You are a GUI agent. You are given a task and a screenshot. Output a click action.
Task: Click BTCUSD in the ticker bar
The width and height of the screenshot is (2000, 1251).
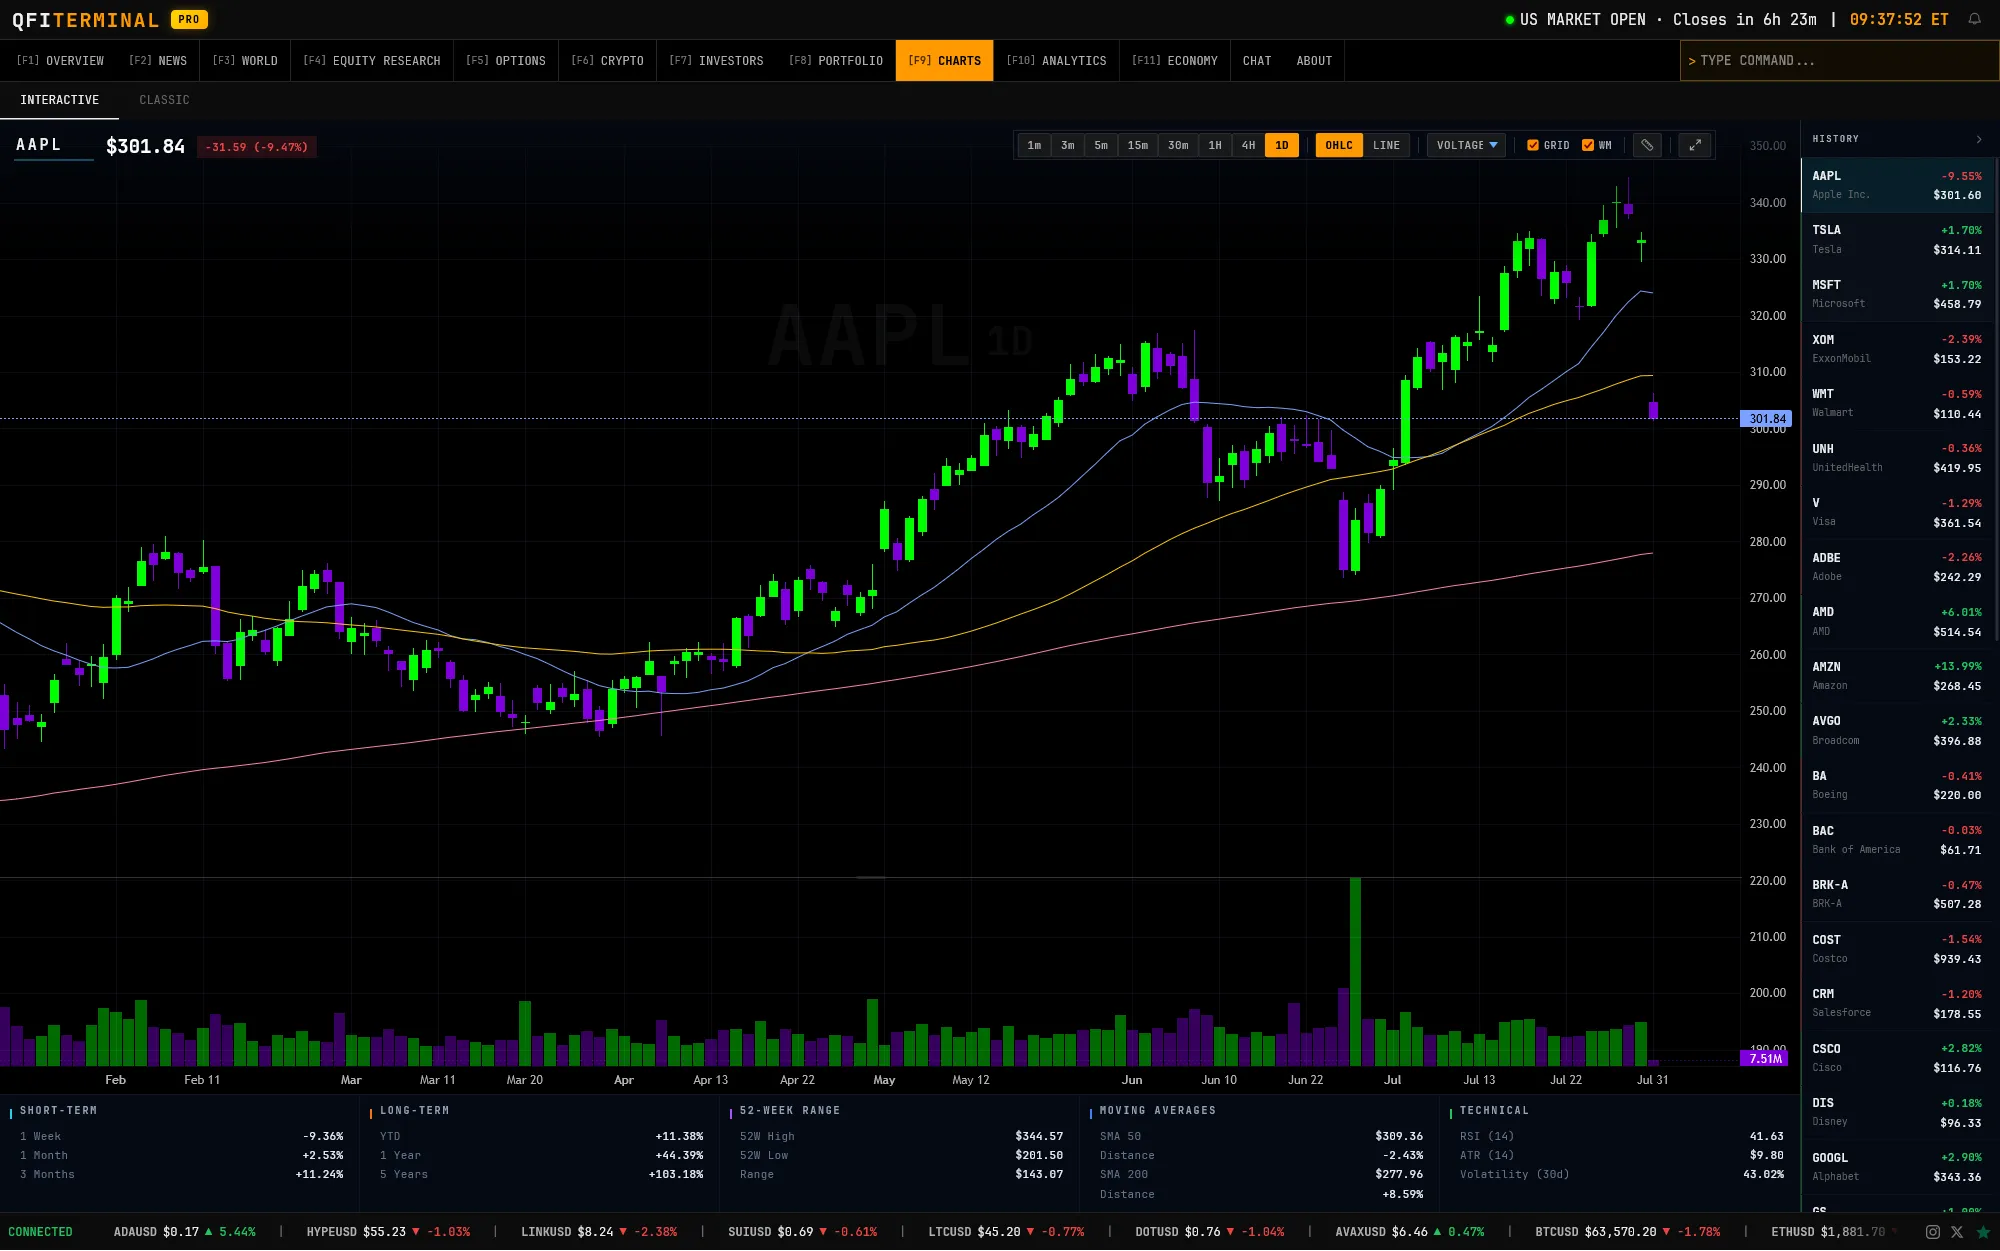click(1628, 1232)
